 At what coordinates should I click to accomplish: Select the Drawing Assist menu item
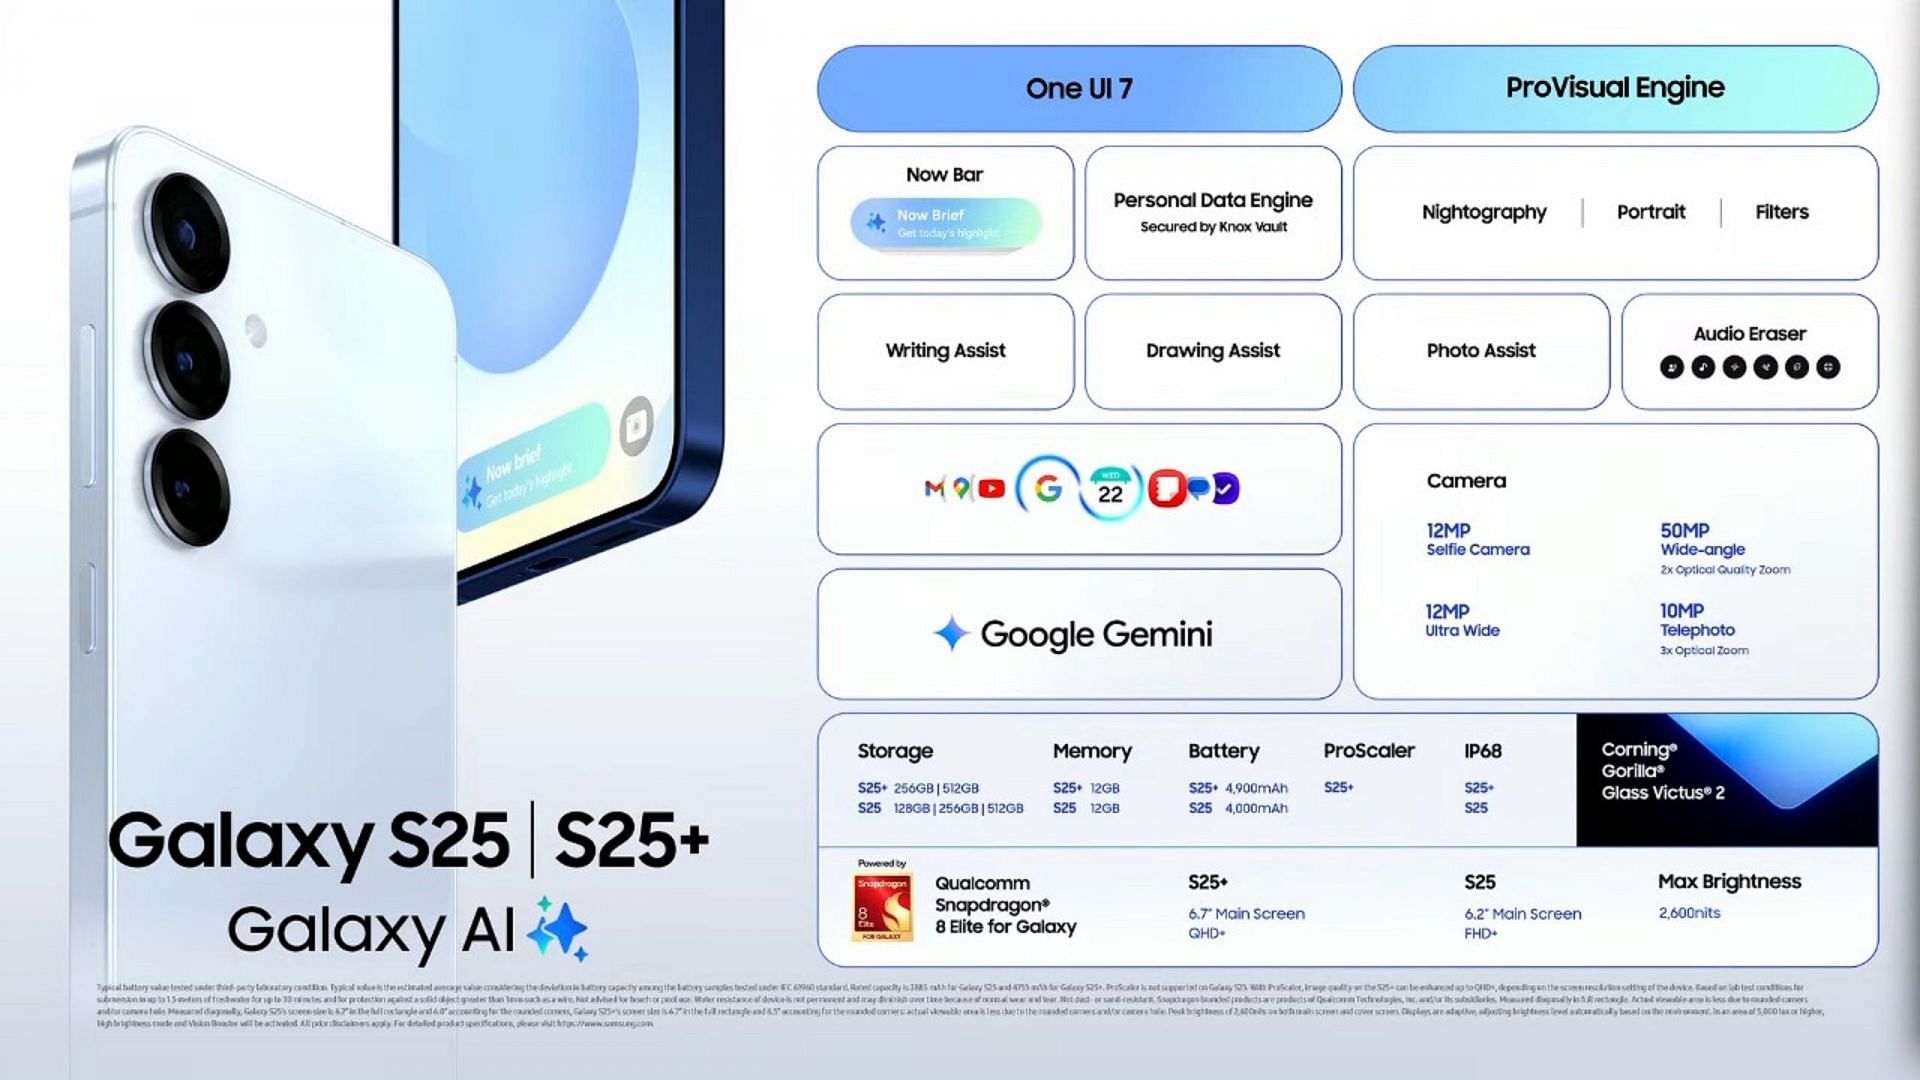pos(1211,349)
